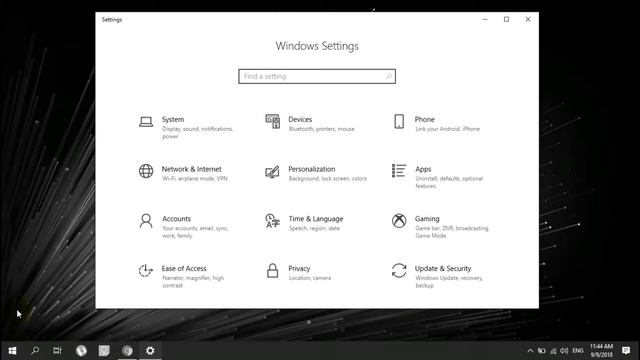Open the network tray icon

[x=553, y=351]
